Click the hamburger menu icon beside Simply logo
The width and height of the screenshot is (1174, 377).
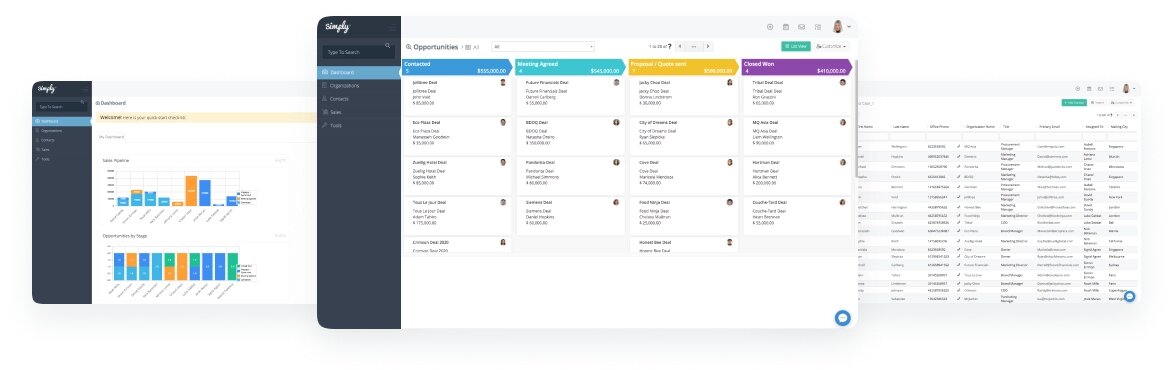(x=392, y=28)
